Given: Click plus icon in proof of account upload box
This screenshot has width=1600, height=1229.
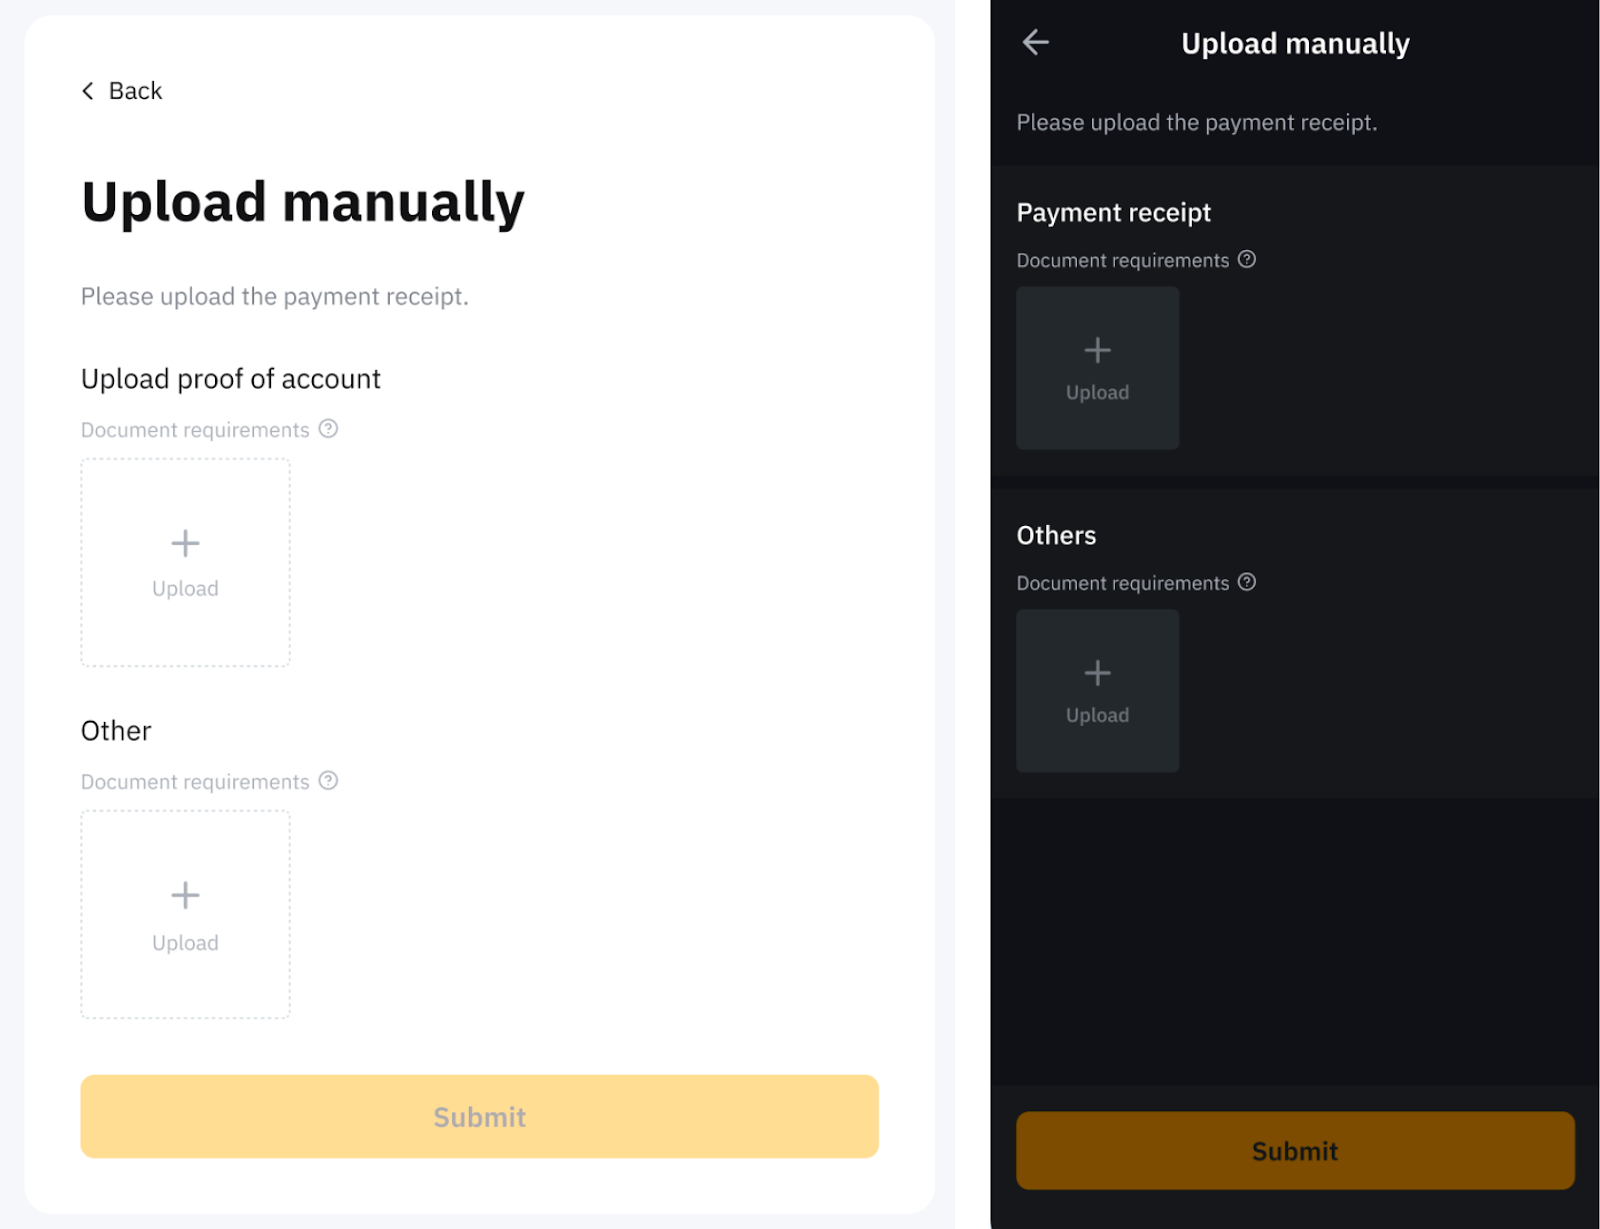Looking at the screenshot, I should (x=185, y=543).
